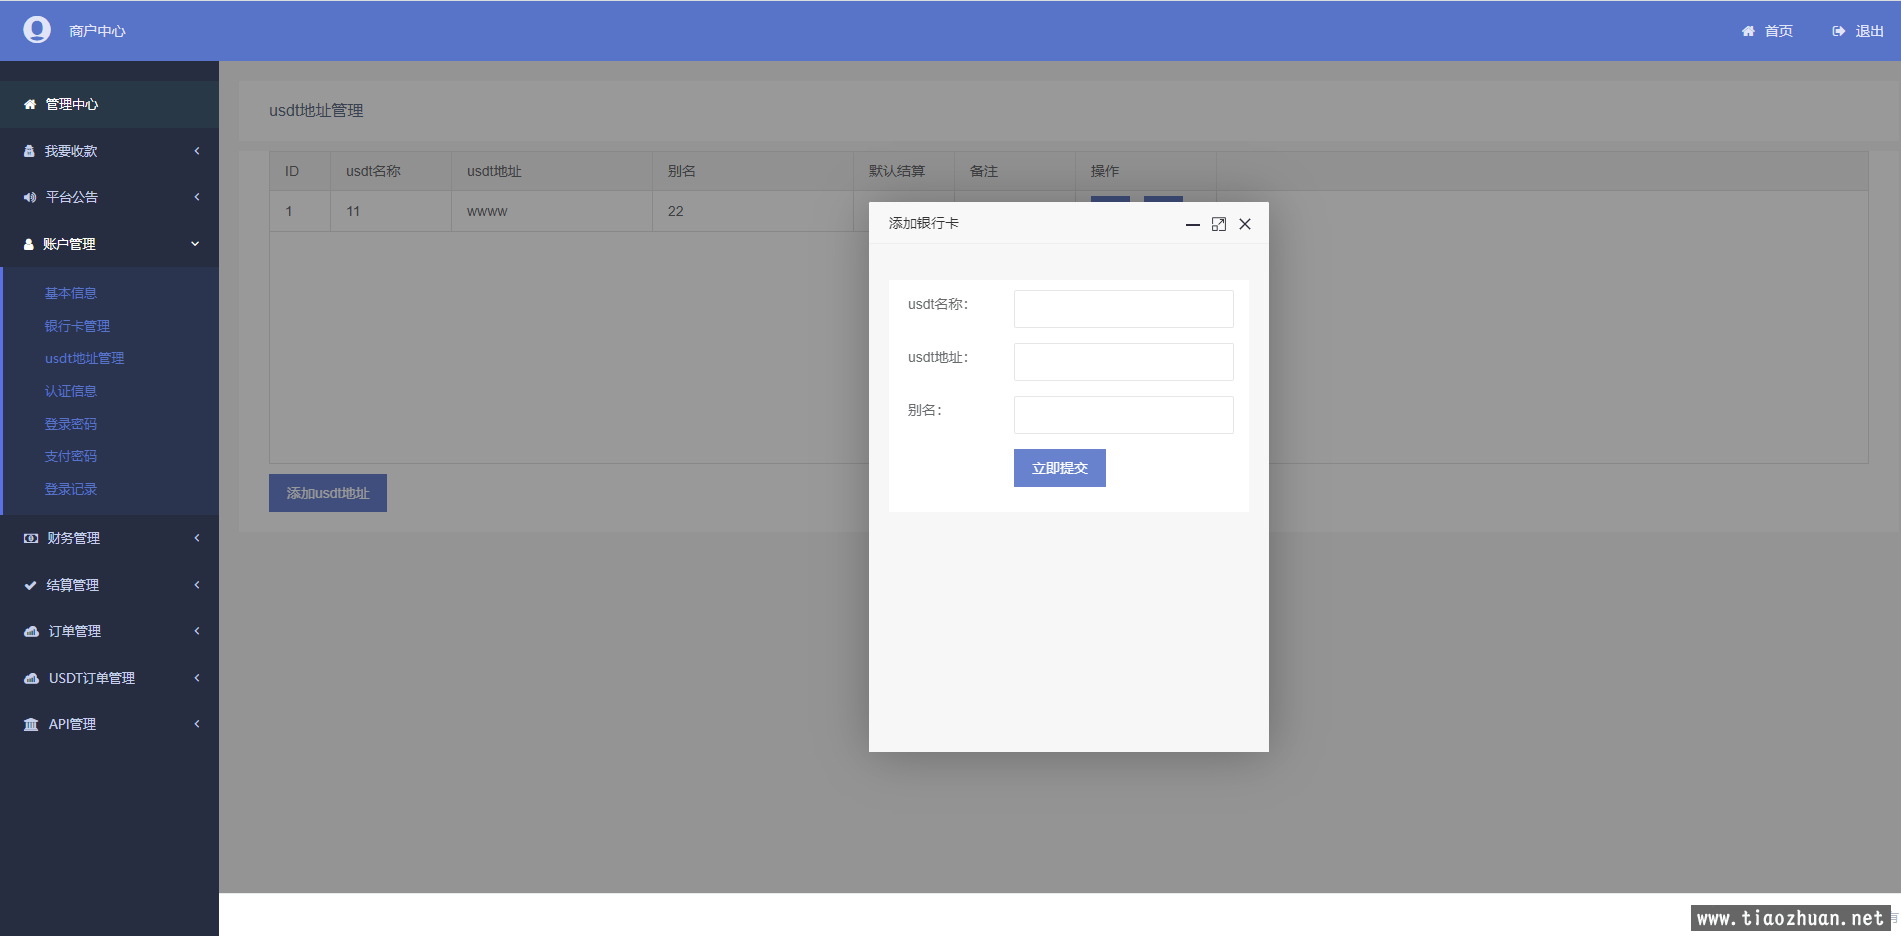Focus the usdt地址 input field
This screenshot has width=1901, height=936.
coord(1123,362)
